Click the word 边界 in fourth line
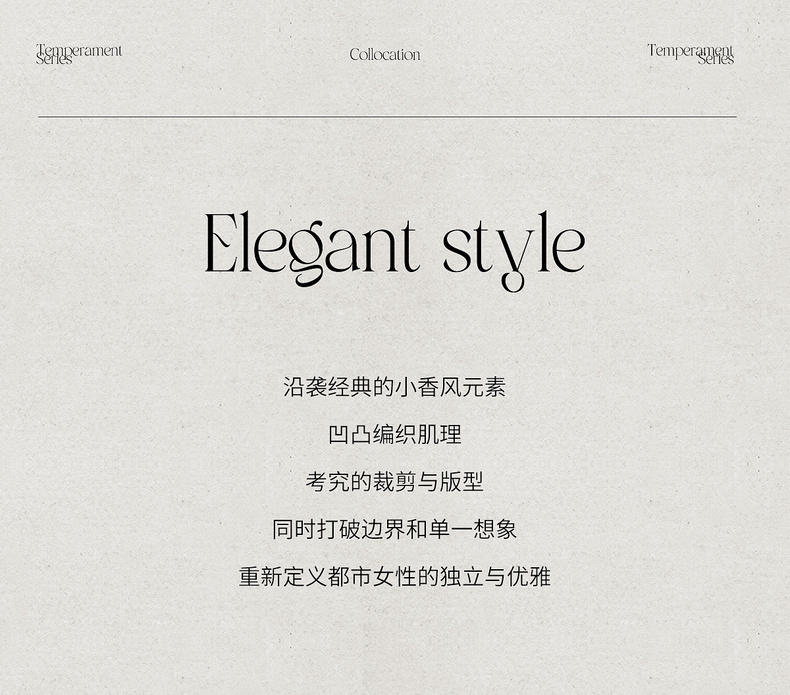Screen dimensions: 790x695 383,529
